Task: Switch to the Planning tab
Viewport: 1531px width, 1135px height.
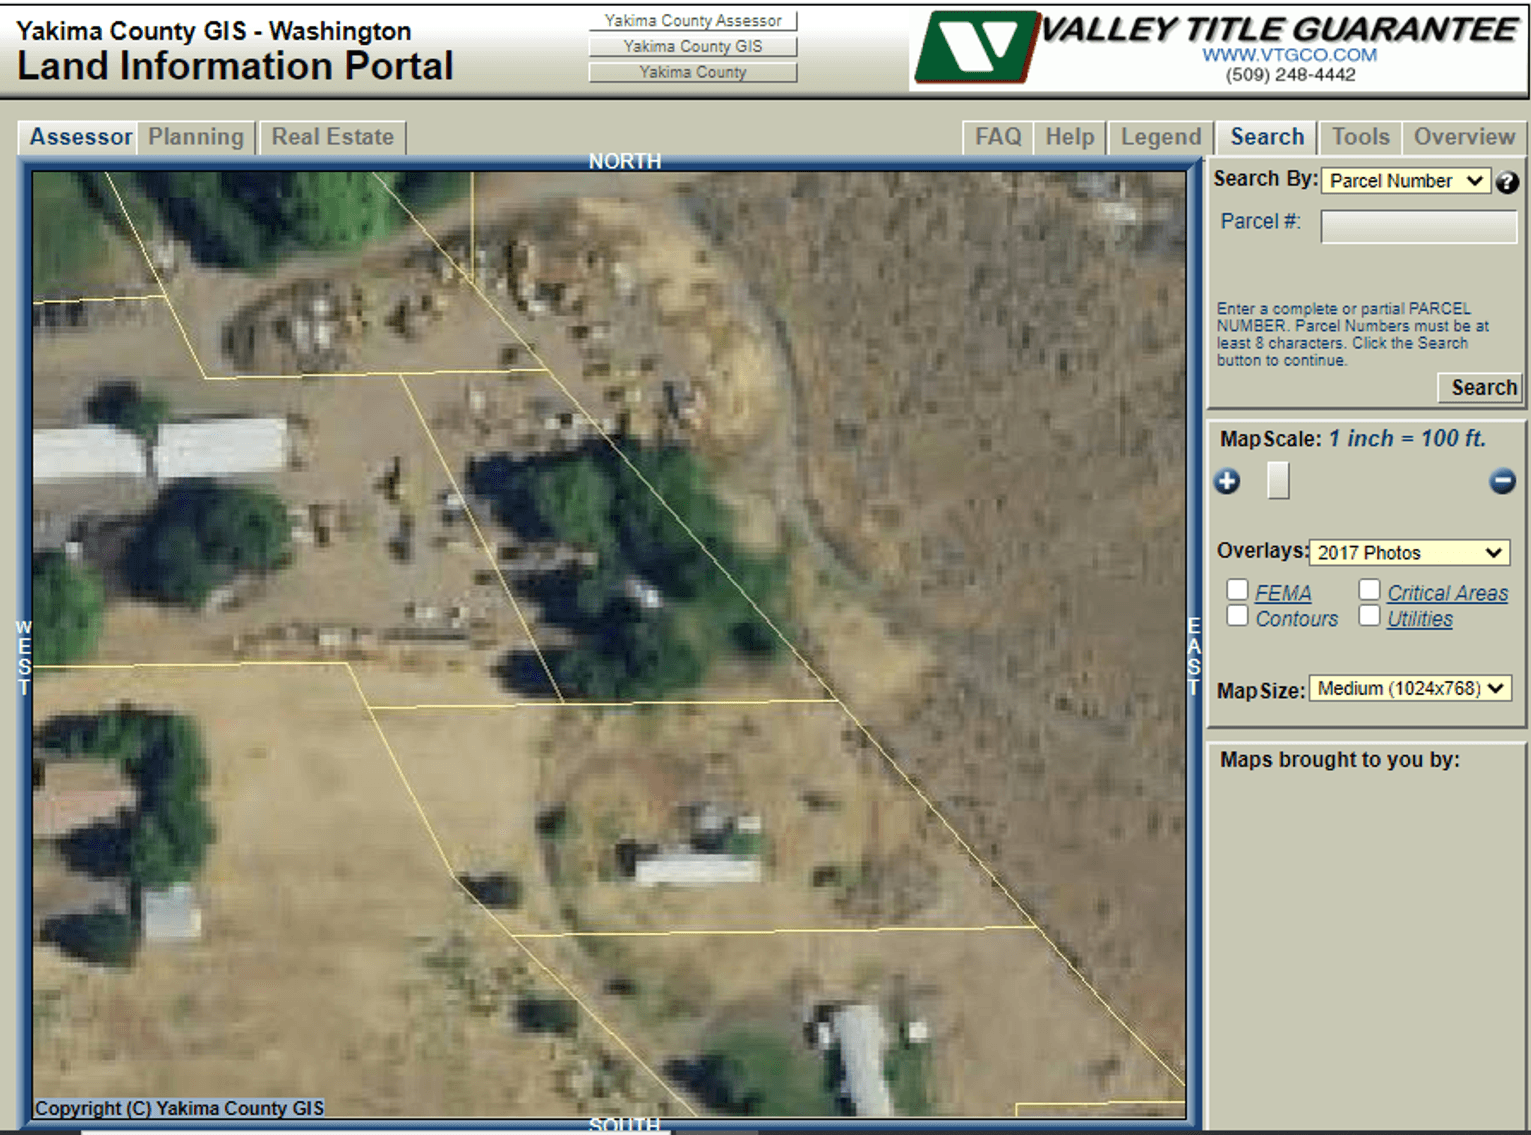Action: click(196, 137)
